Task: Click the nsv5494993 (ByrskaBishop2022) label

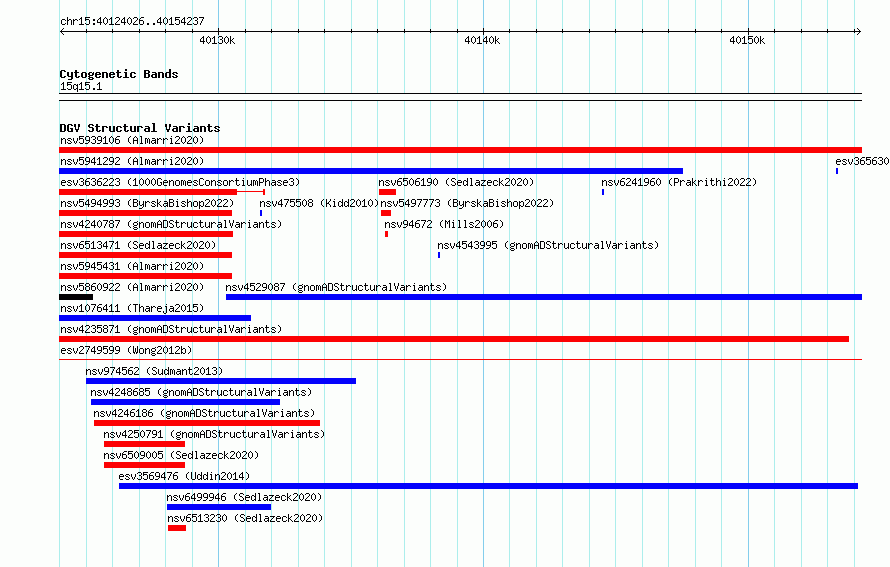Action: tap(147, 203)
